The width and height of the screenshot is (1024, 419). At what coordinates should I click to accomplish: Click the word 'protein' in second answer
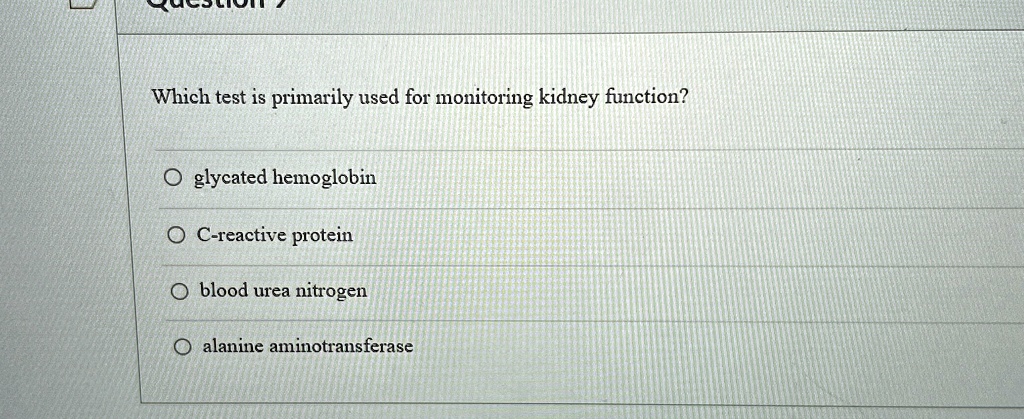322,236
